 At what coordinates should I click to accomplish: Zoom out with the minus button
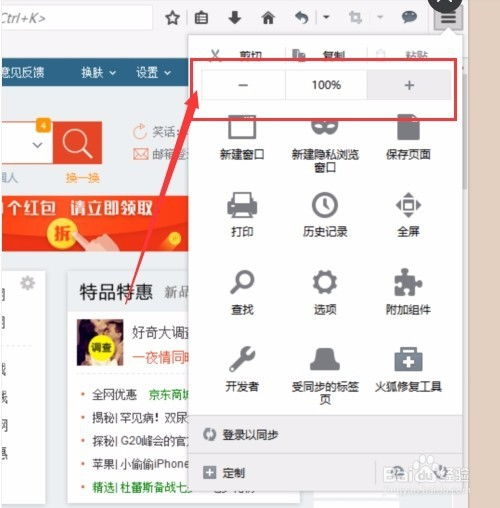click(x=243, y=85)
